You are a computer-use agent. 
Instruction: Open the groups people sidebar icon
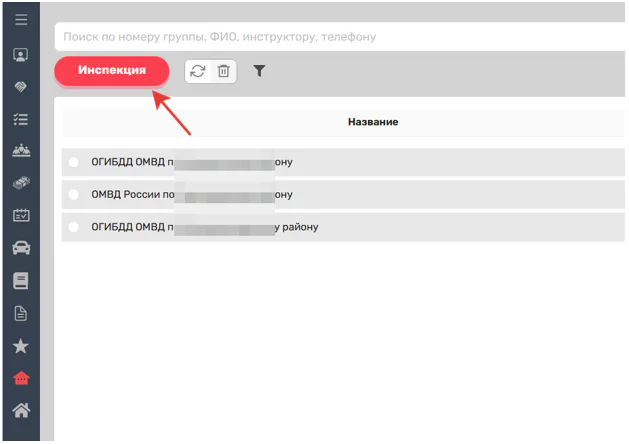click(20, 151)
